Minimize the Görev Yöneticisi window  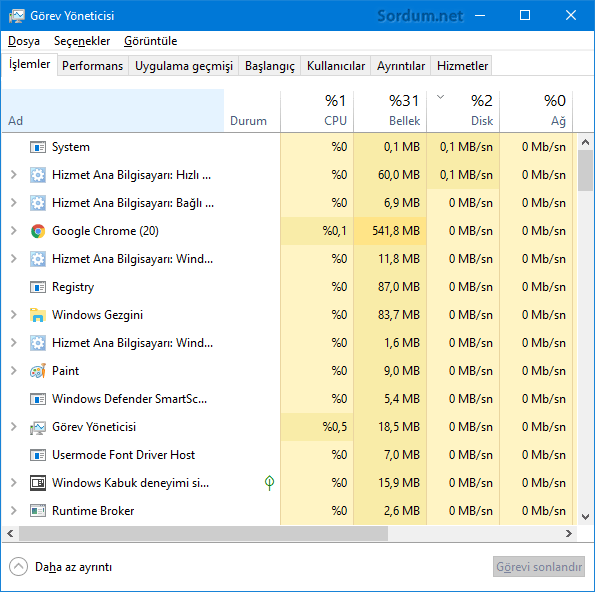point(480,16)
